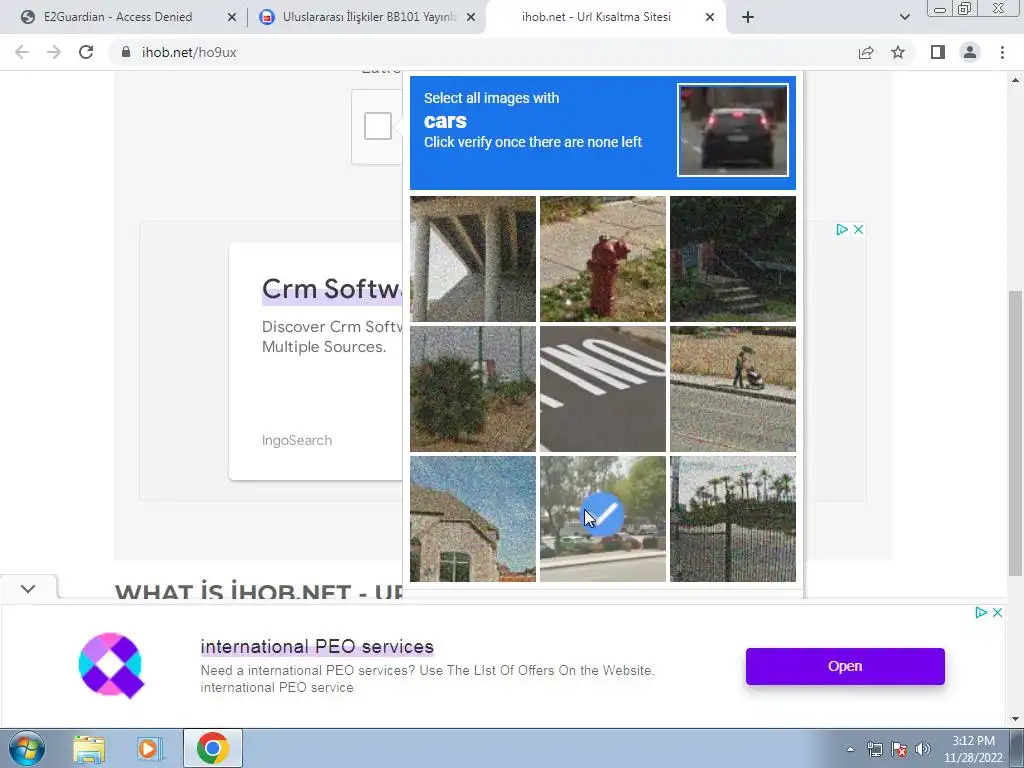Expand the tab search dropdown arrow

coord(904,17)
